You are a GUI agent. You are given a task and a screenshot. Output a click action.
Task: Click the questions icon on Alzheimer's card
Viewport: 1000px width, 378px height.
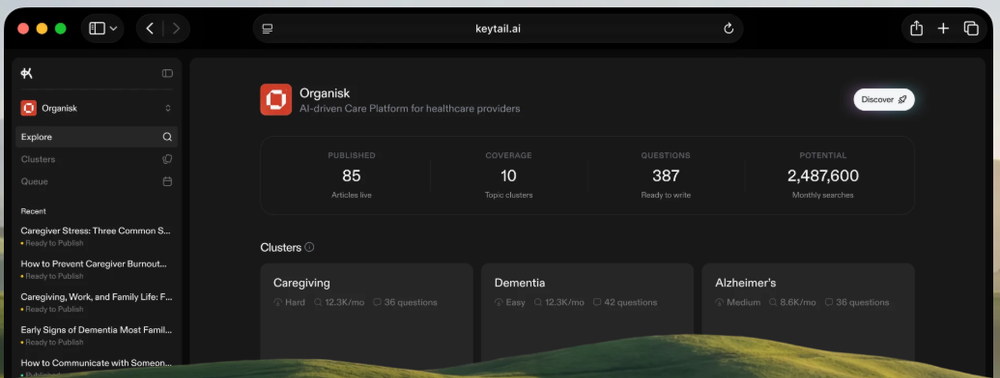829,302
